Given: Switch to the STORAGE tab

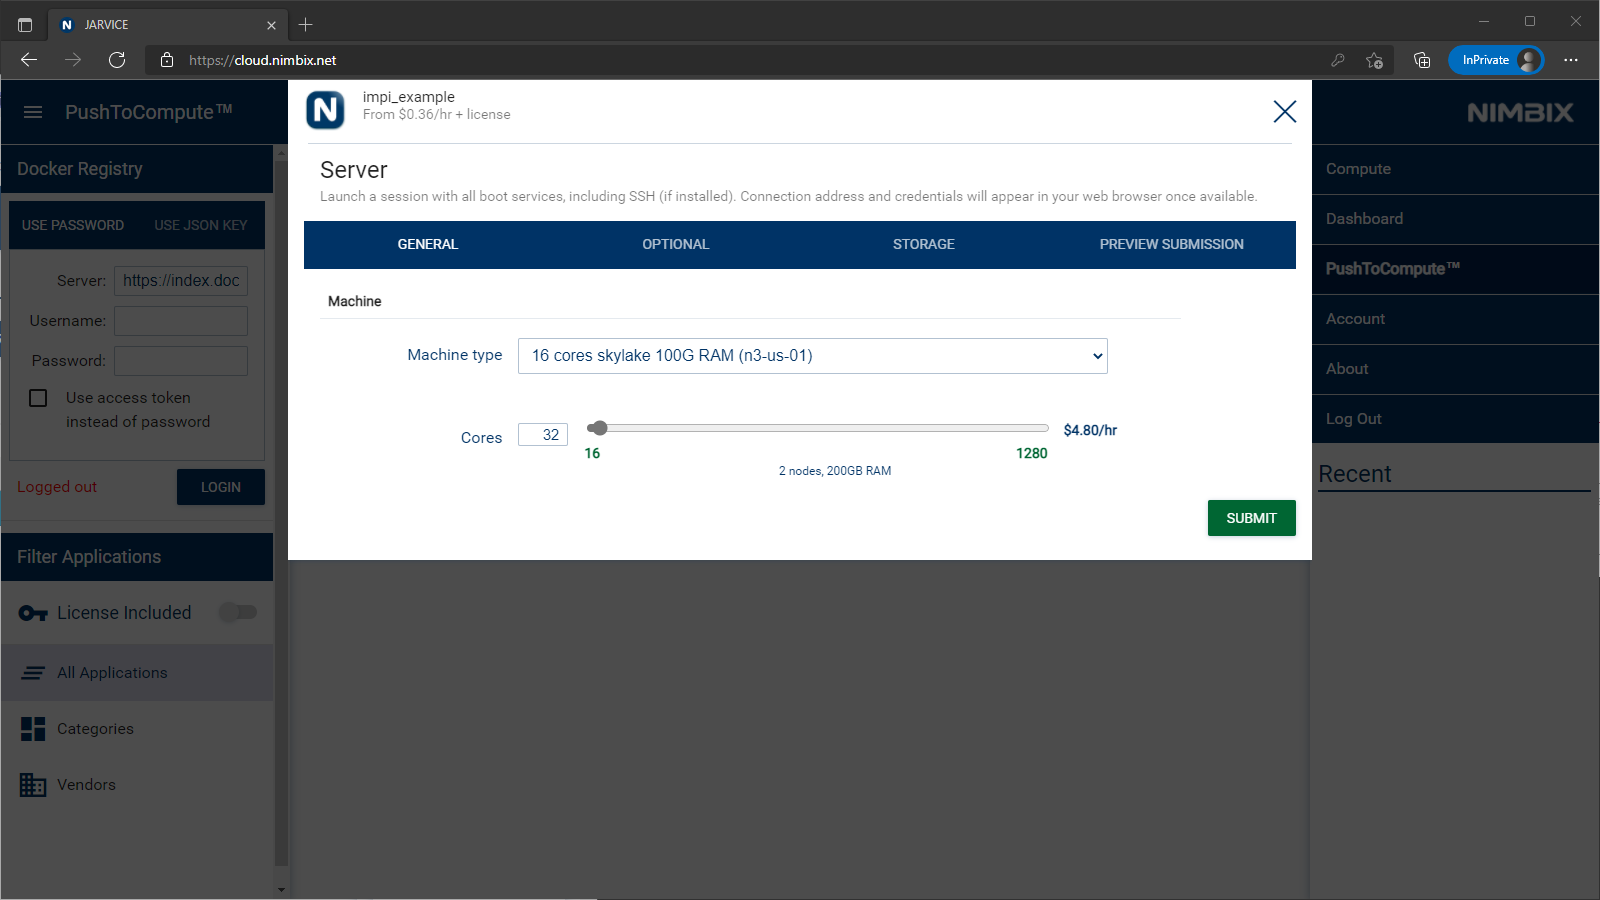Looking at the screenshot, I should click(924, 244).
